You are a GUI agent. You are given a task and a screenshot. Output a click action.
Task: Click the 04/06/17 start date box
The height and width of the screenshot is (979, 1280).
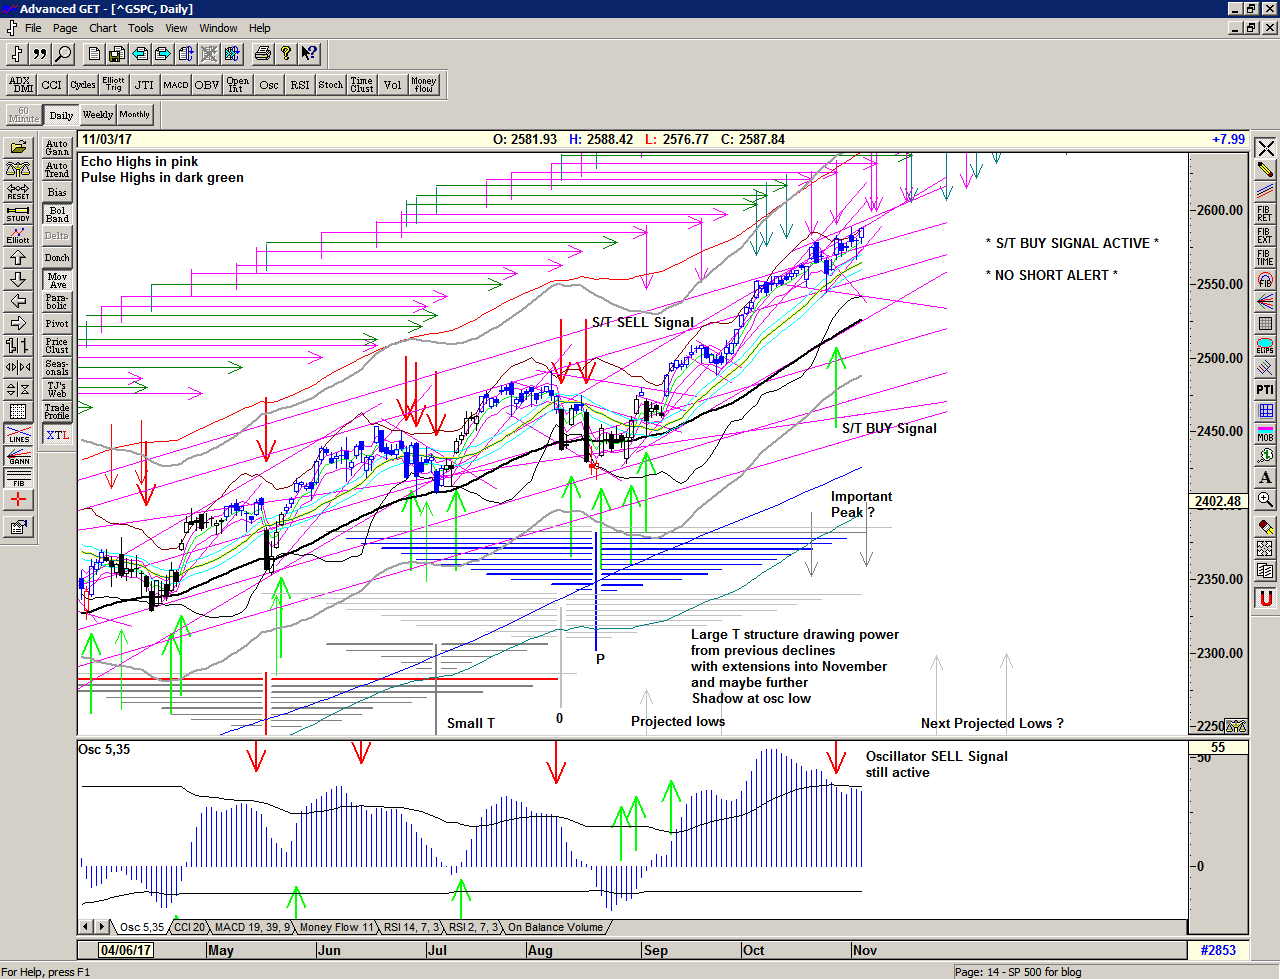coord(125,950)
